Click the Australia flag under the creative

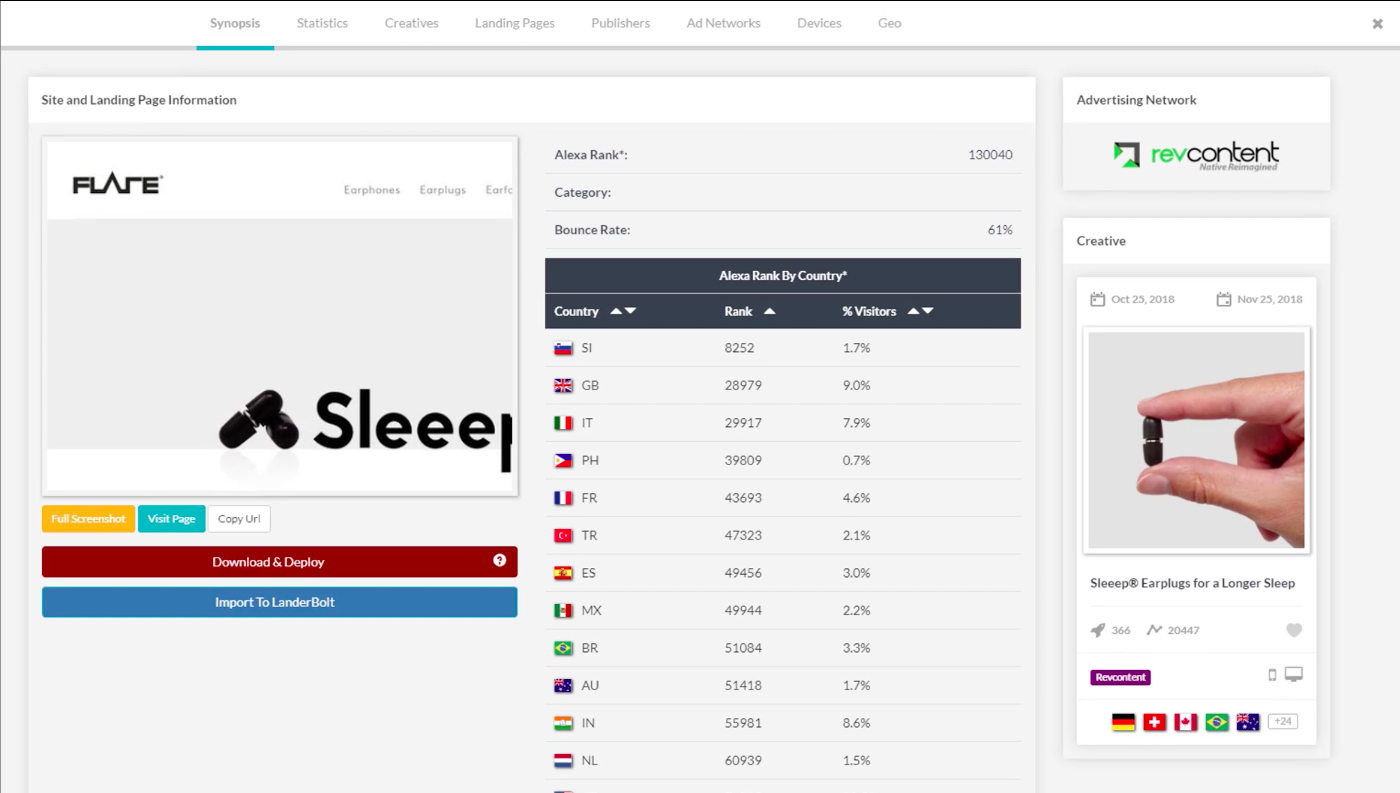(x=1247, y=722)
